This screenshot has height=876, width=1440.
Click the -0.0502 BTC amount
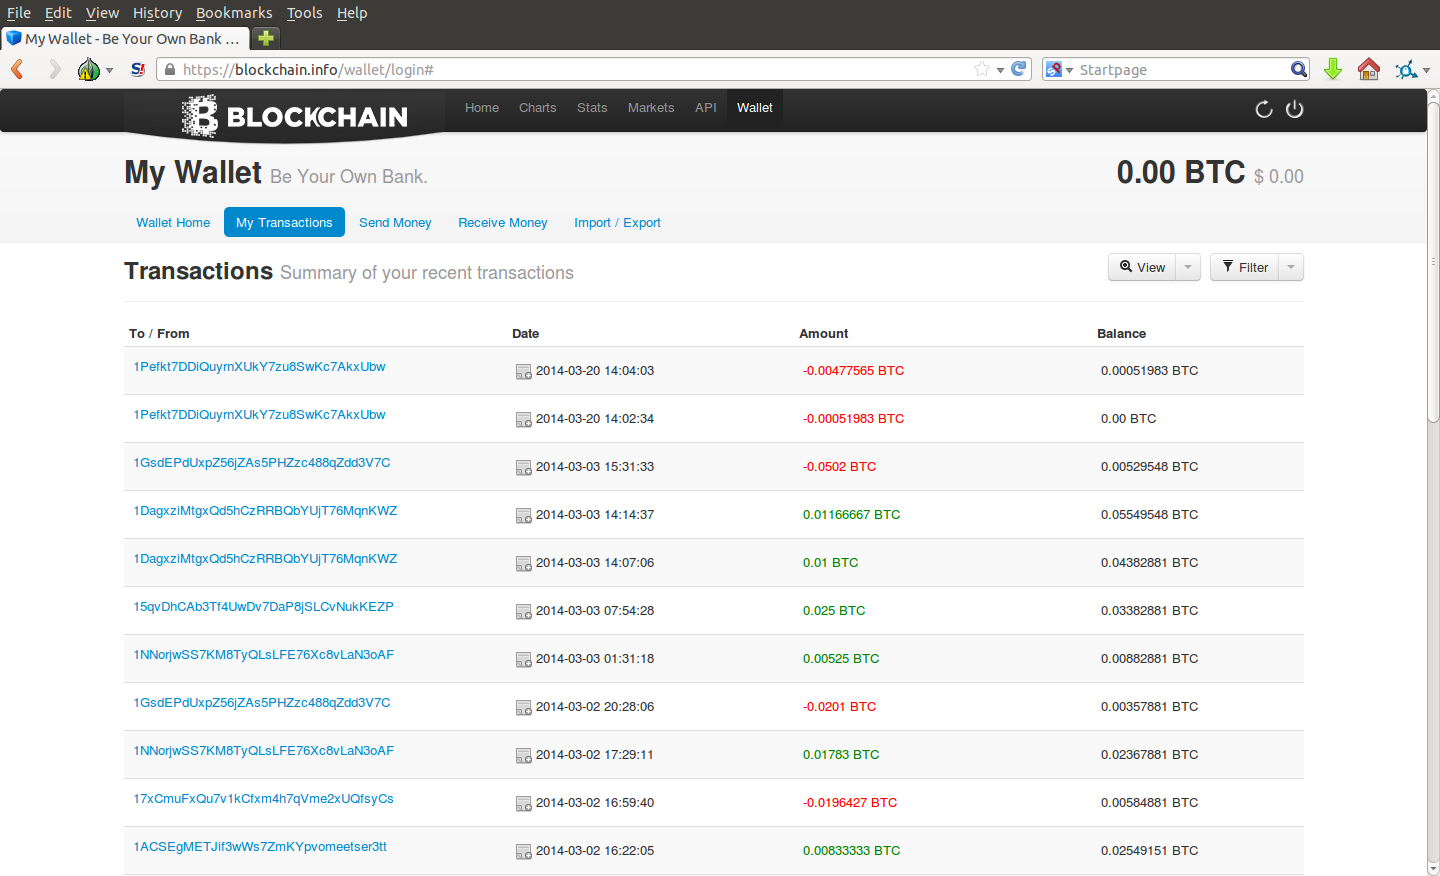839,467
